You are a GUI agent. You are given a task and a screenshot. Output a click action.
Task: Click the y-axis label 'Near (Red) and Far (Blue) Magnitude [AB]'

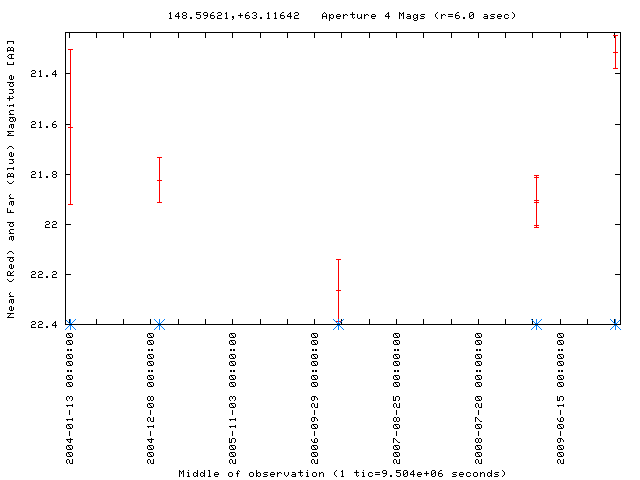point(11,179)
